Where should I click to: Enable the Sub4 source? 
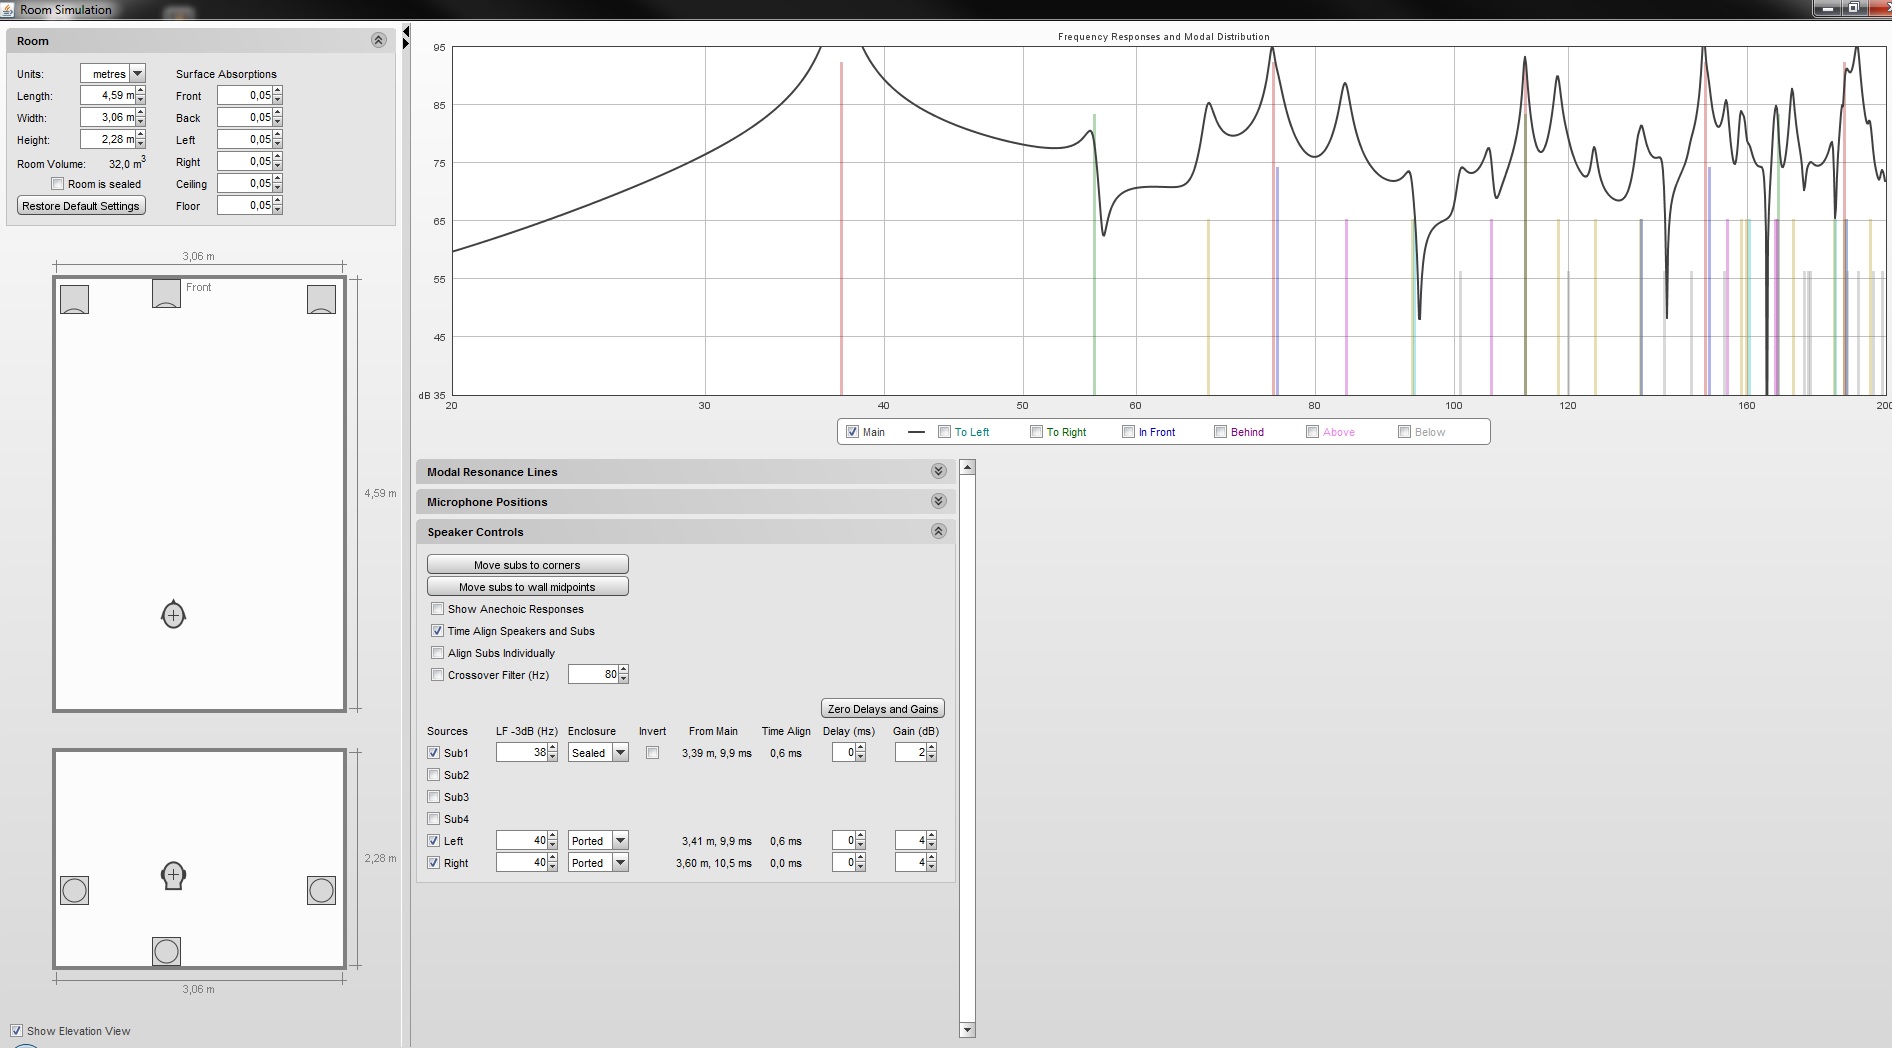[433, 819]
